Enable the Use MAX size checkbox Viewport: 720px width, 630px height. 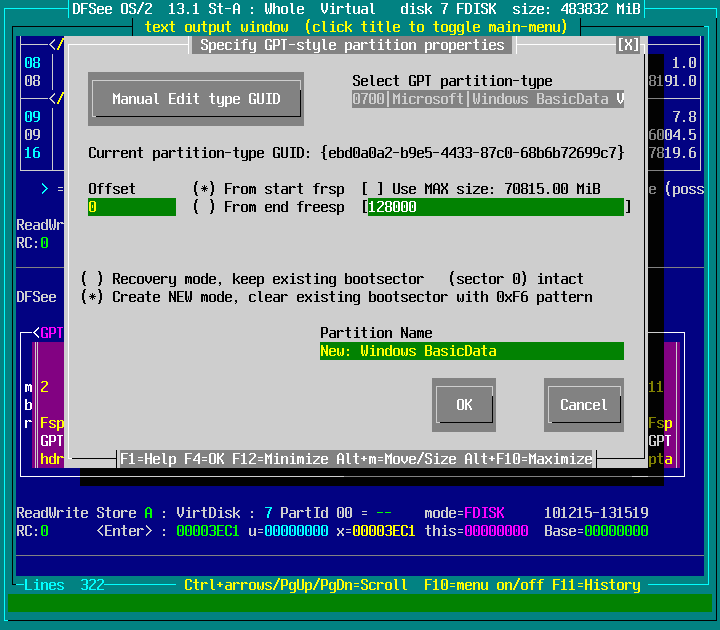coord(372,189)
